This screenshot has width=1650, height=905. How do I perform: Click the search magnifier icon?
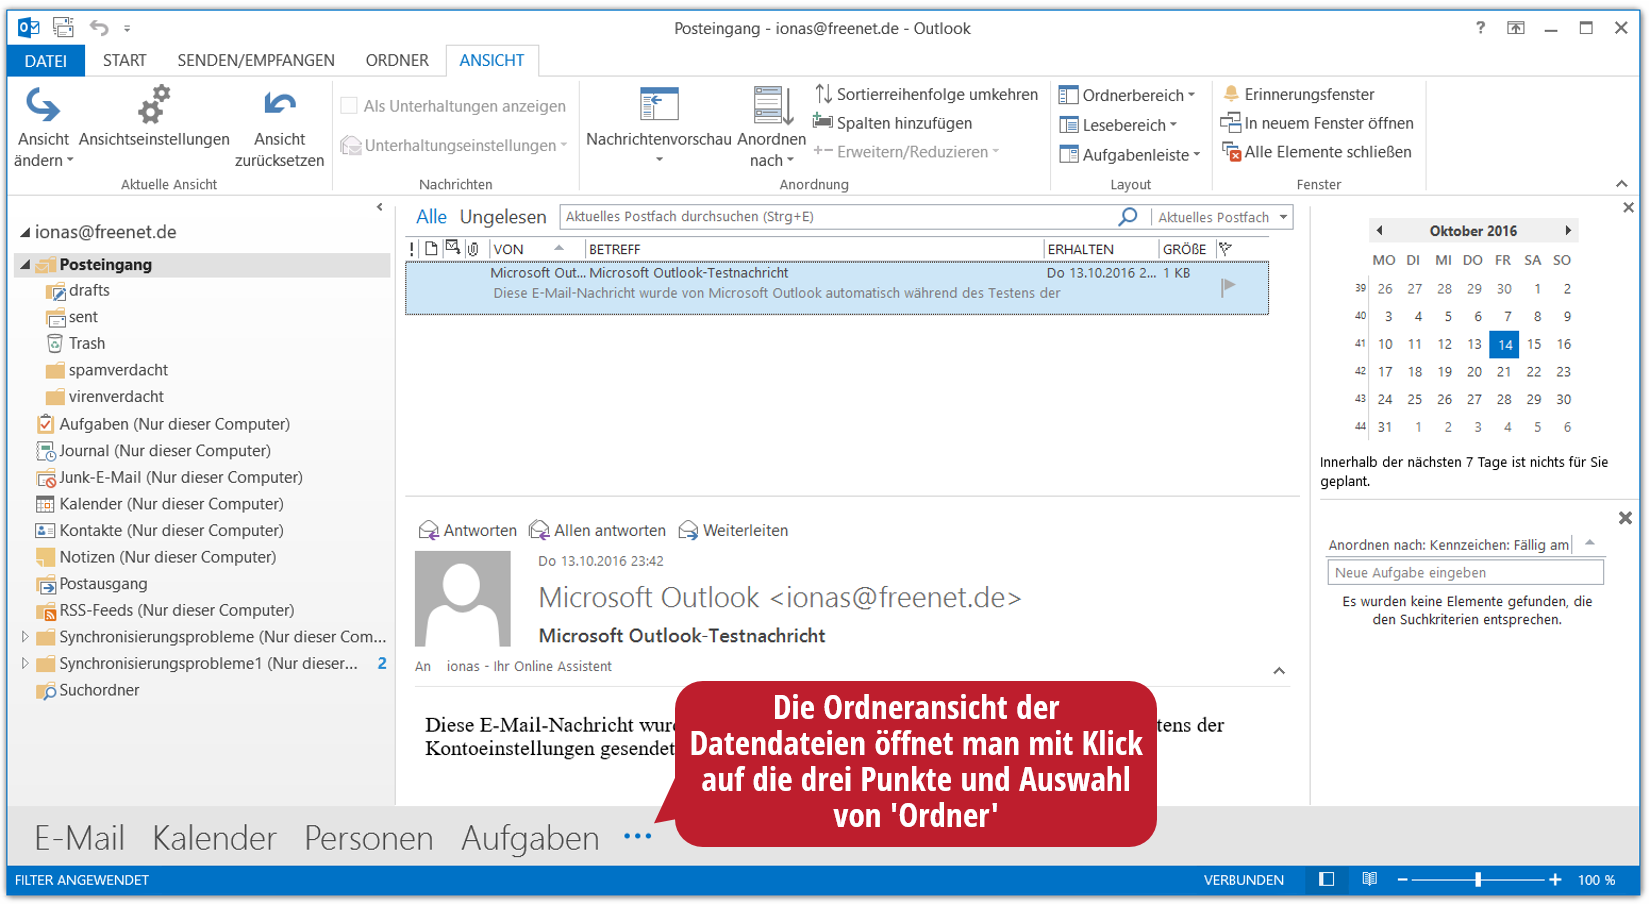coord(1128,216)
